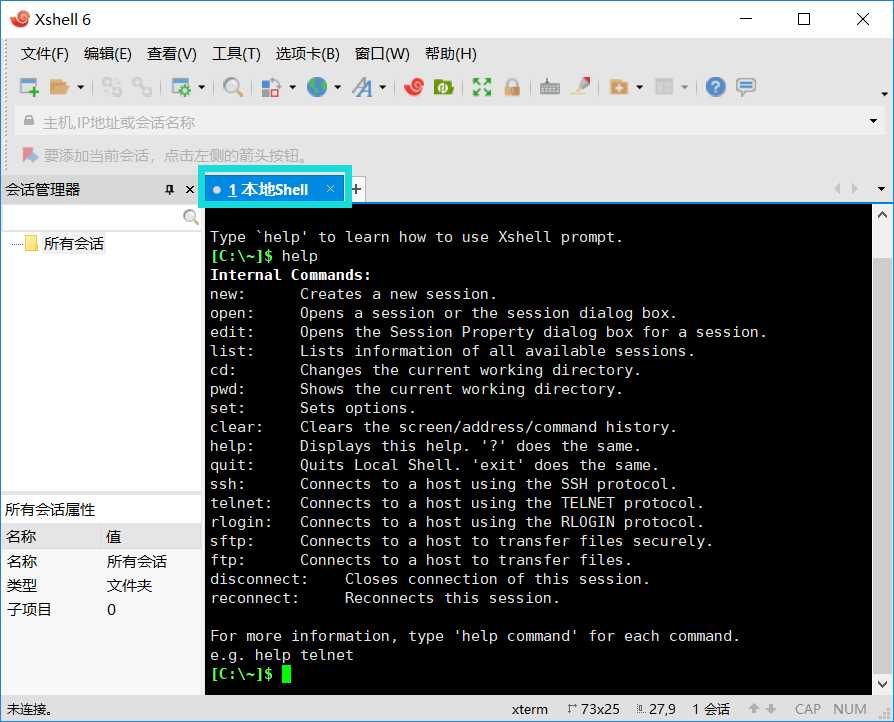Click the speech bubble feedback icon
Screen dimensions: 894x722
pos(746,87)
